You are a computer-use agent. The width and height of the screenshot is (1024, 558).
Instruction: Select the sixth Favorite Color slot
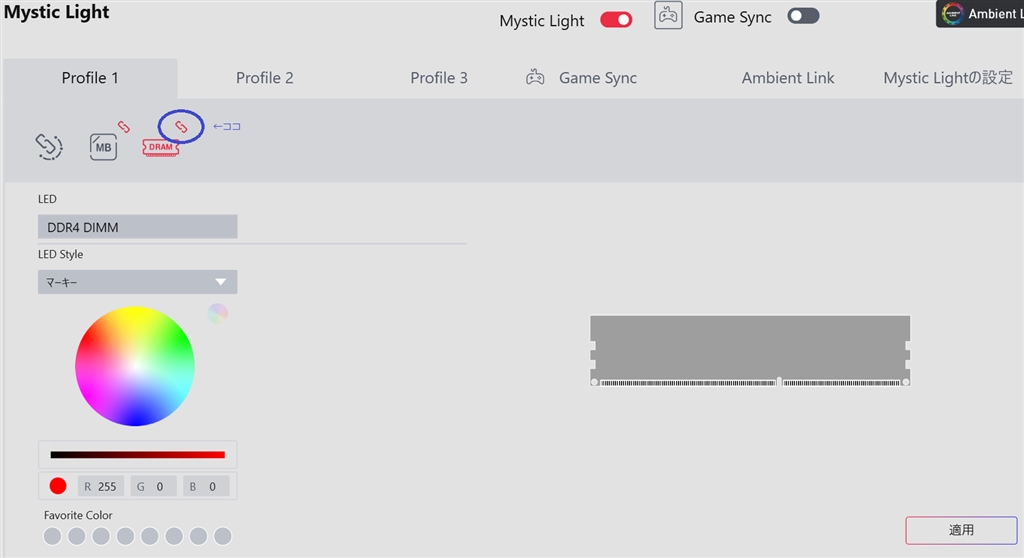174,536
